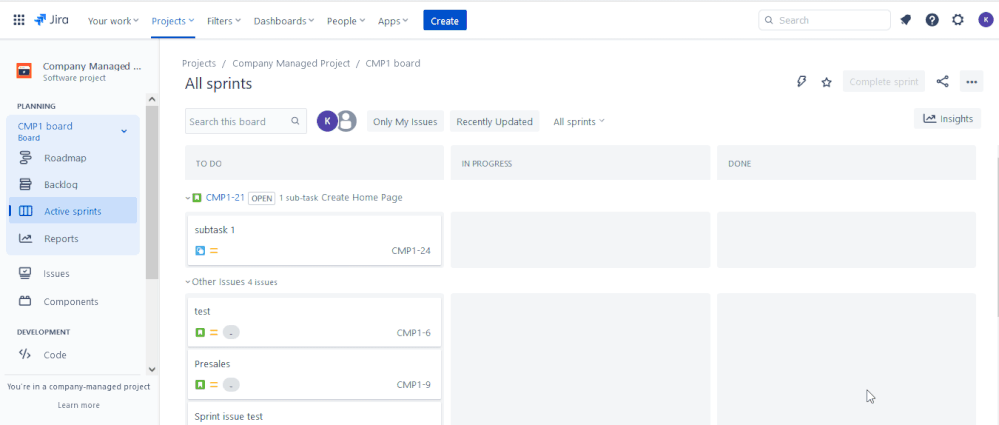Filter by assignee K avatar
The height and width of the screenshot is (425, 999).
(x=327, y=121)
